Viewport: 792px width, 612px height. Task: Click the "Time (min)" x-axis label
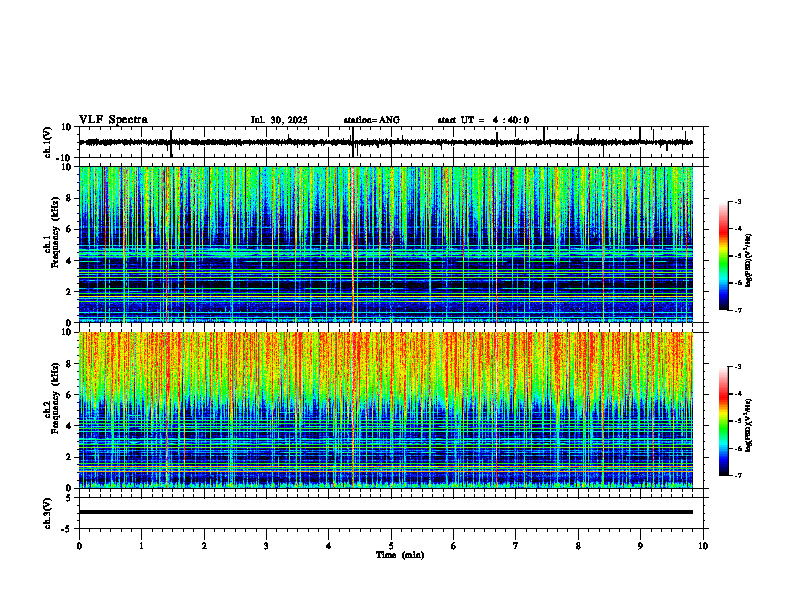pyautogui.click(x=400, y=555)
